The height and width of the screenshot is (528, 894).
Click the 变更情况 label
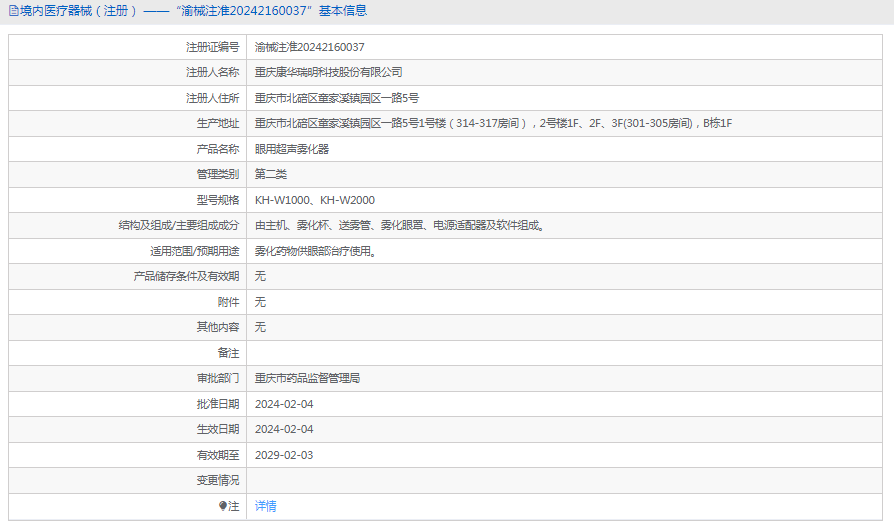pos(218,481)
